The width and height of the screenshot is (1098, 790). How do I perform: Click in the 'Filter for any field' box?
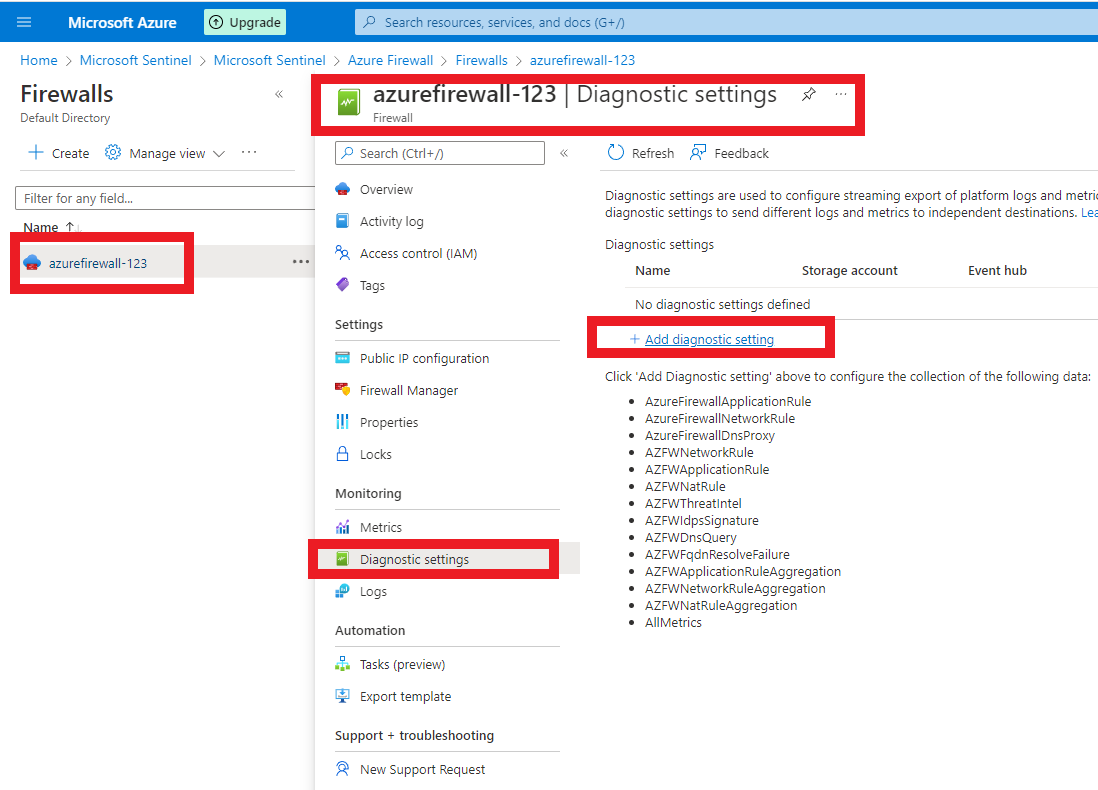pos(160,198)
